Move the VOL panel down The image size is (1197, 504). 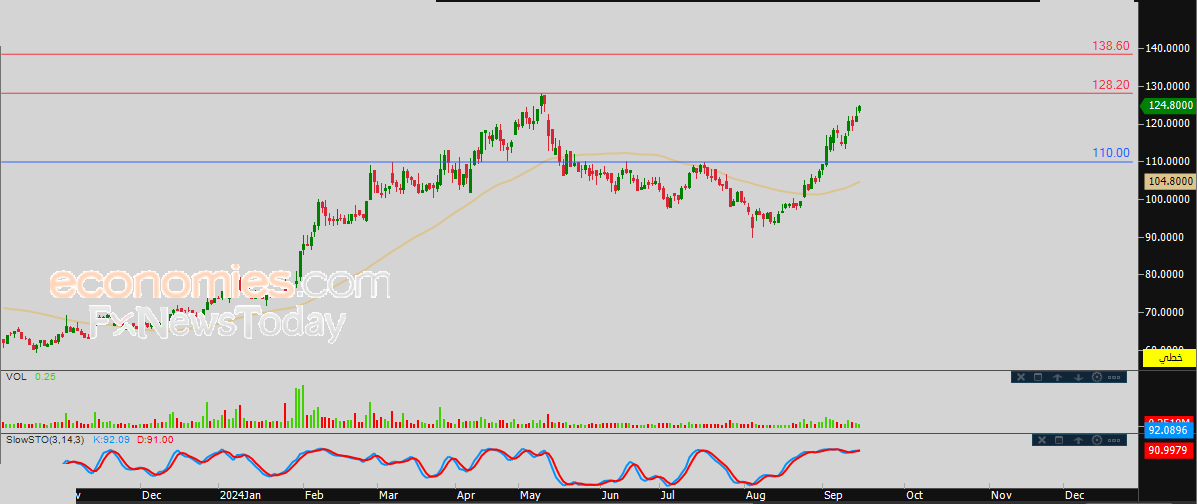1078,377
